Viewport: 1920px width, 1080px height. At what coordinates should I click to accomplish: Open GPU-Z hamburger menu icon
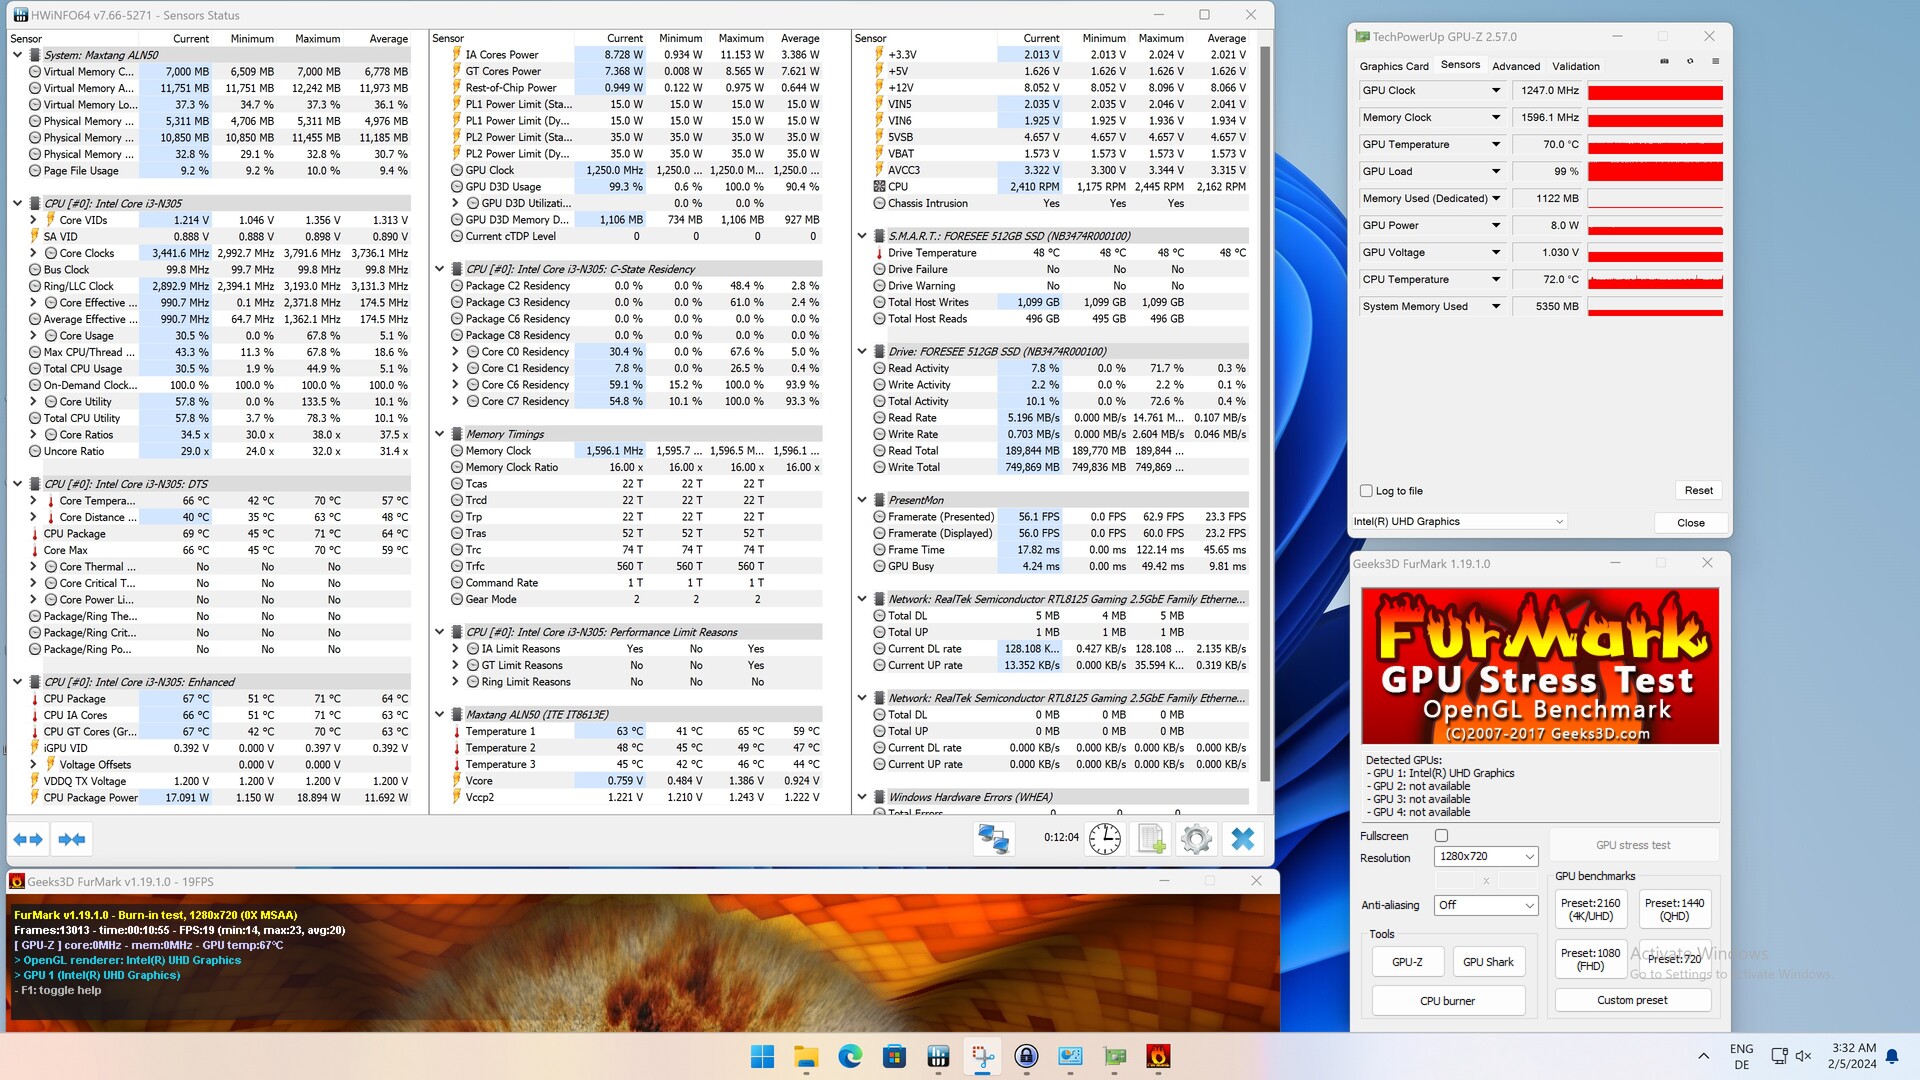(x=1716, y=62)
